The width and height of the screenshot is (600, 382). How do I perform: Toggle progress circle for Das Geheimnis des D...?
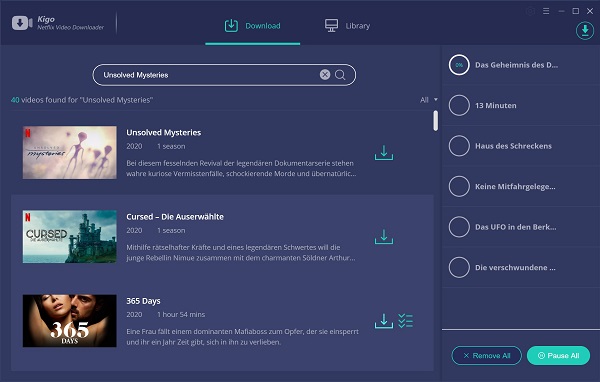459,65
